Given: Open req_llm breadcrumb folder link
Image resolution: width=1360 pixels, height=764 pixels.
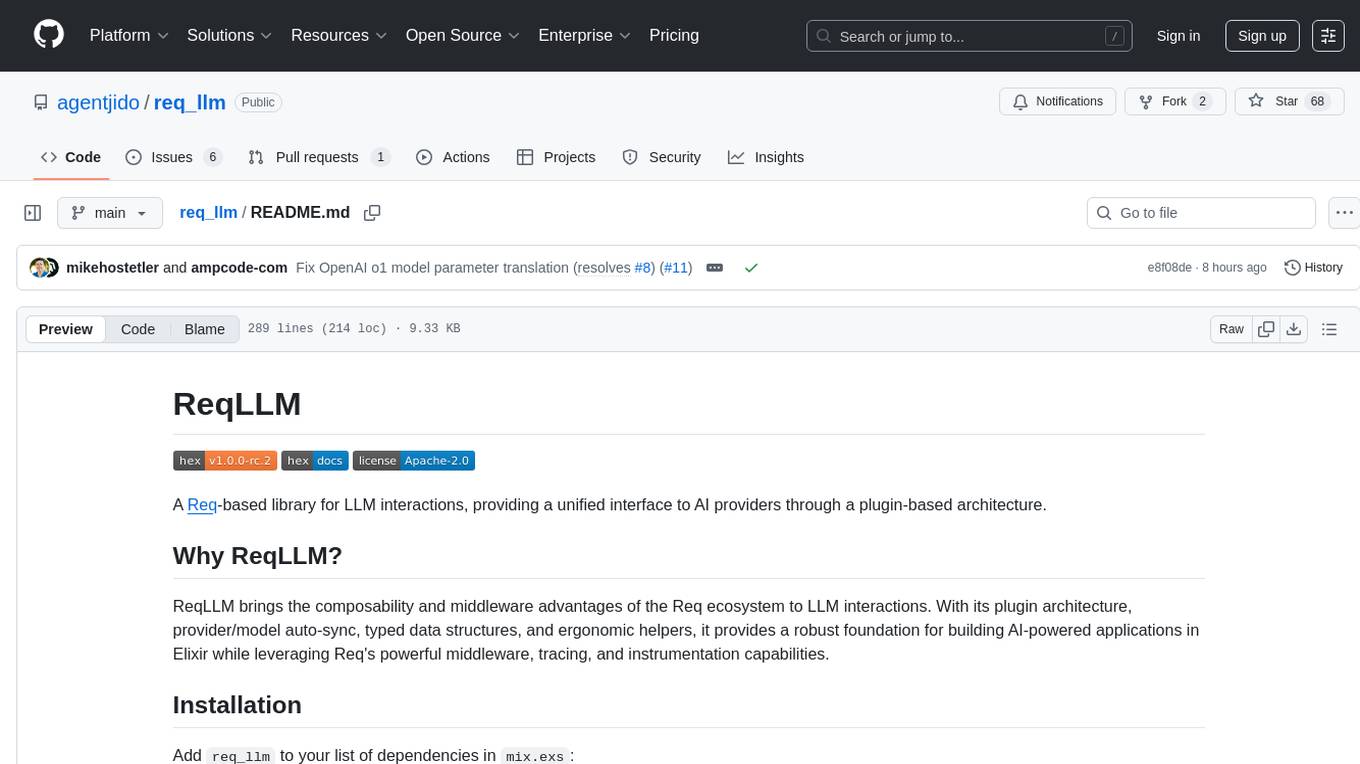Looking at the screenshot, I should [208, 212].
